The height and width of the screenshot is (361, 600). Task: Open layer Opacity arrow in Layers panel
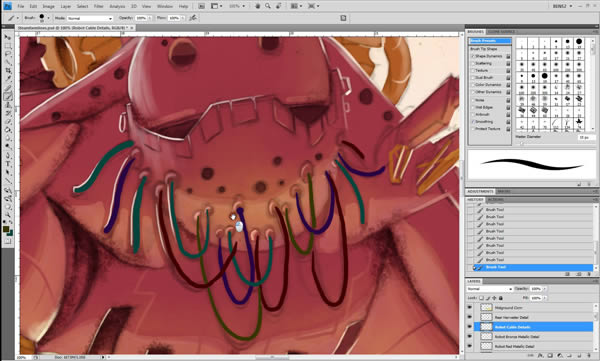tap(545, 289)
